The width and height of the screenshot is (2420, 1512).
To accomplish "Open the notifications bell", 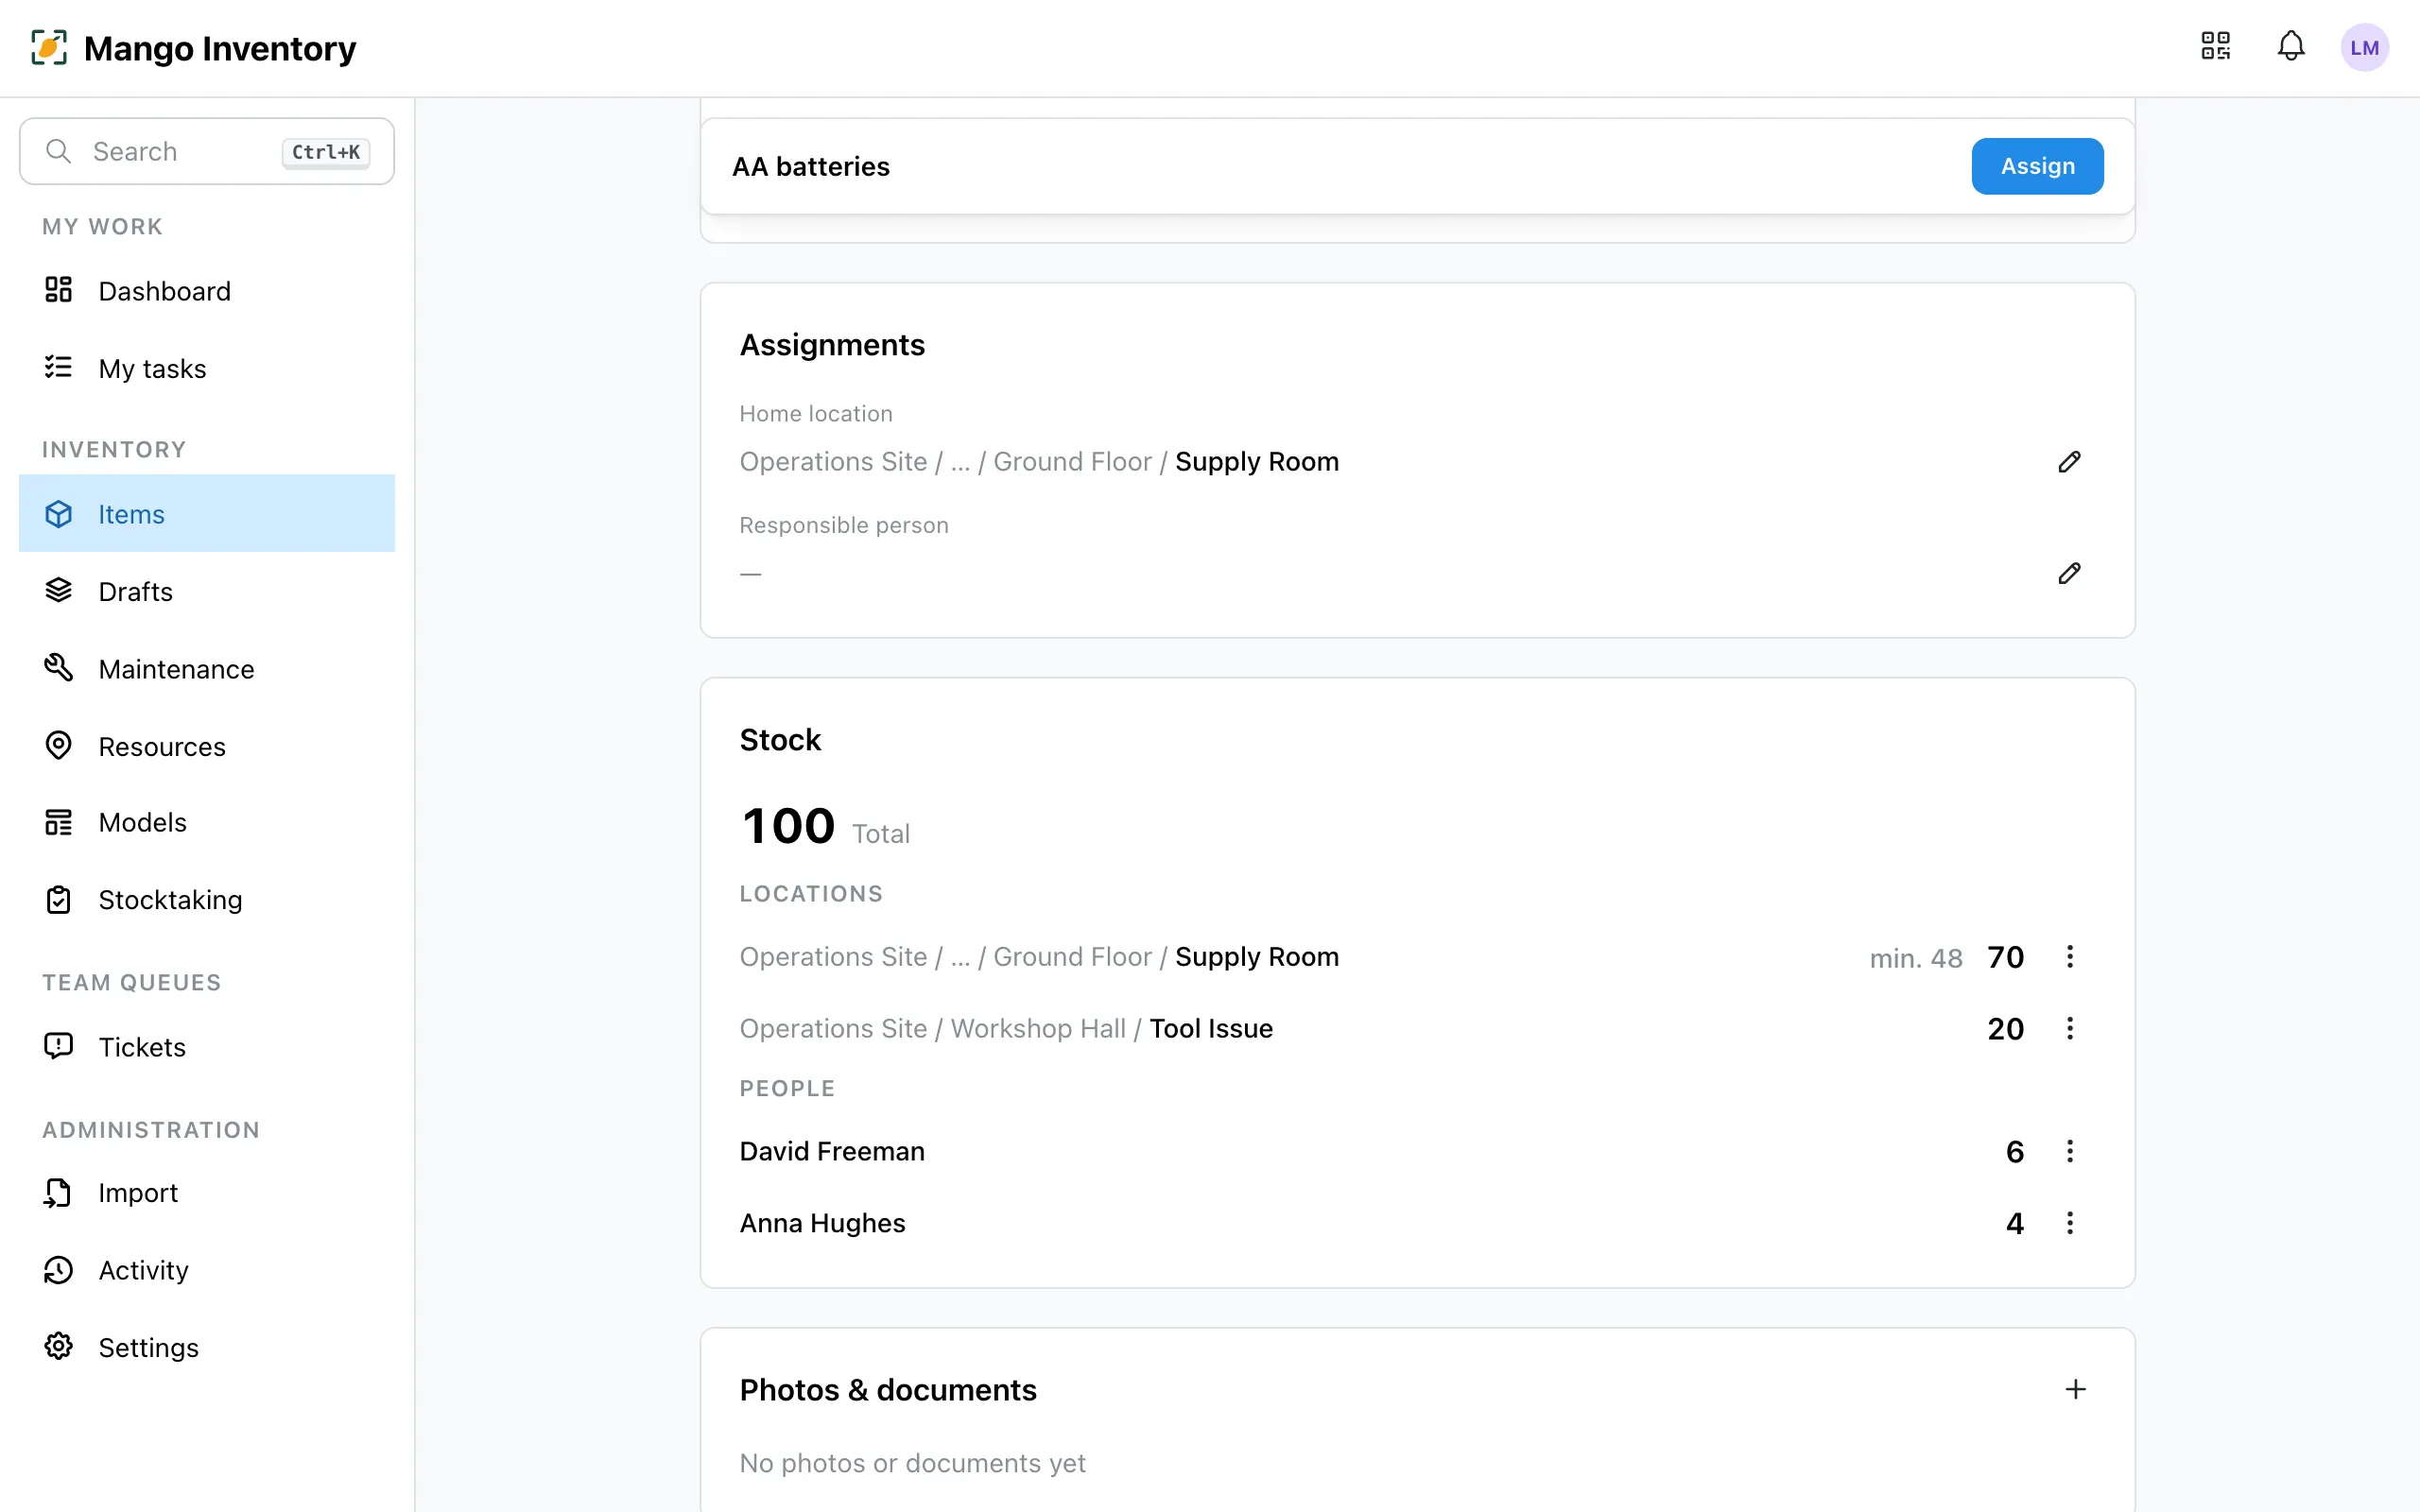I will 2291,47.
